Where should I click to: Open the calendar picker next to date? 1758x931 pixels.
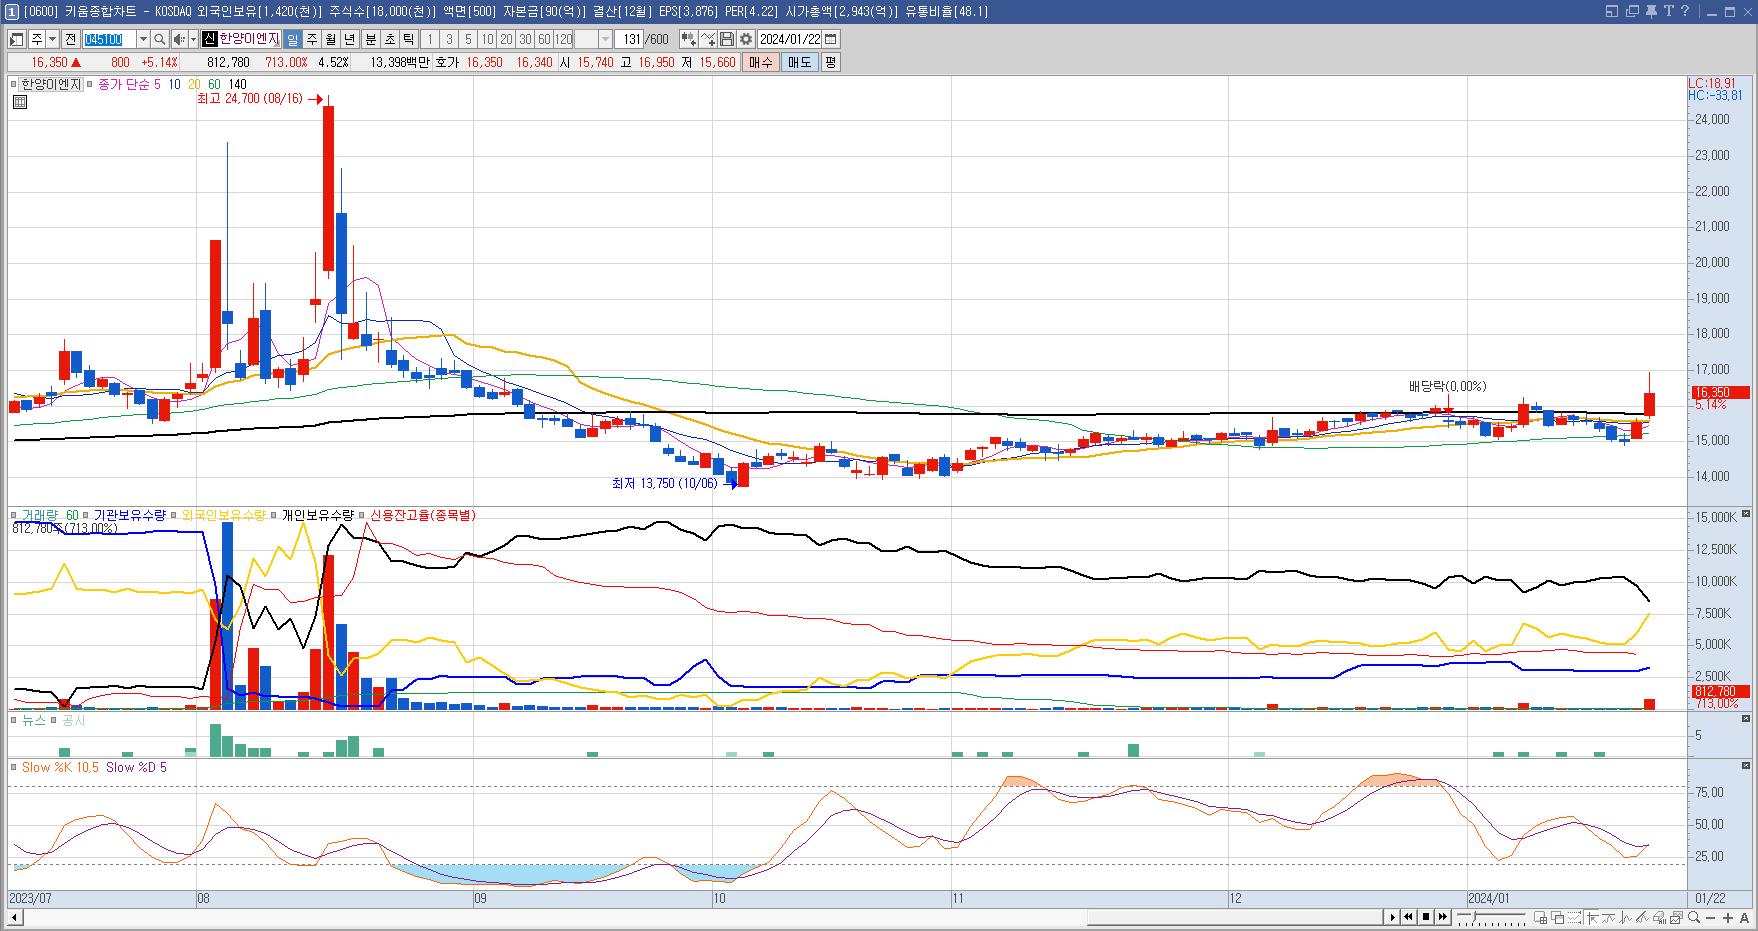(830, 39)
